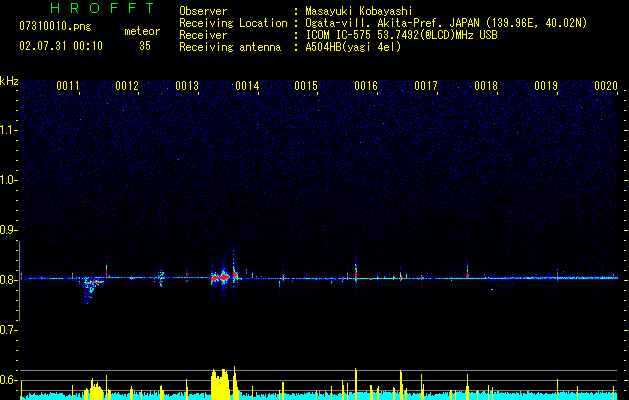
Task: Click the 0020 time marker
Action: coord(606,86)
